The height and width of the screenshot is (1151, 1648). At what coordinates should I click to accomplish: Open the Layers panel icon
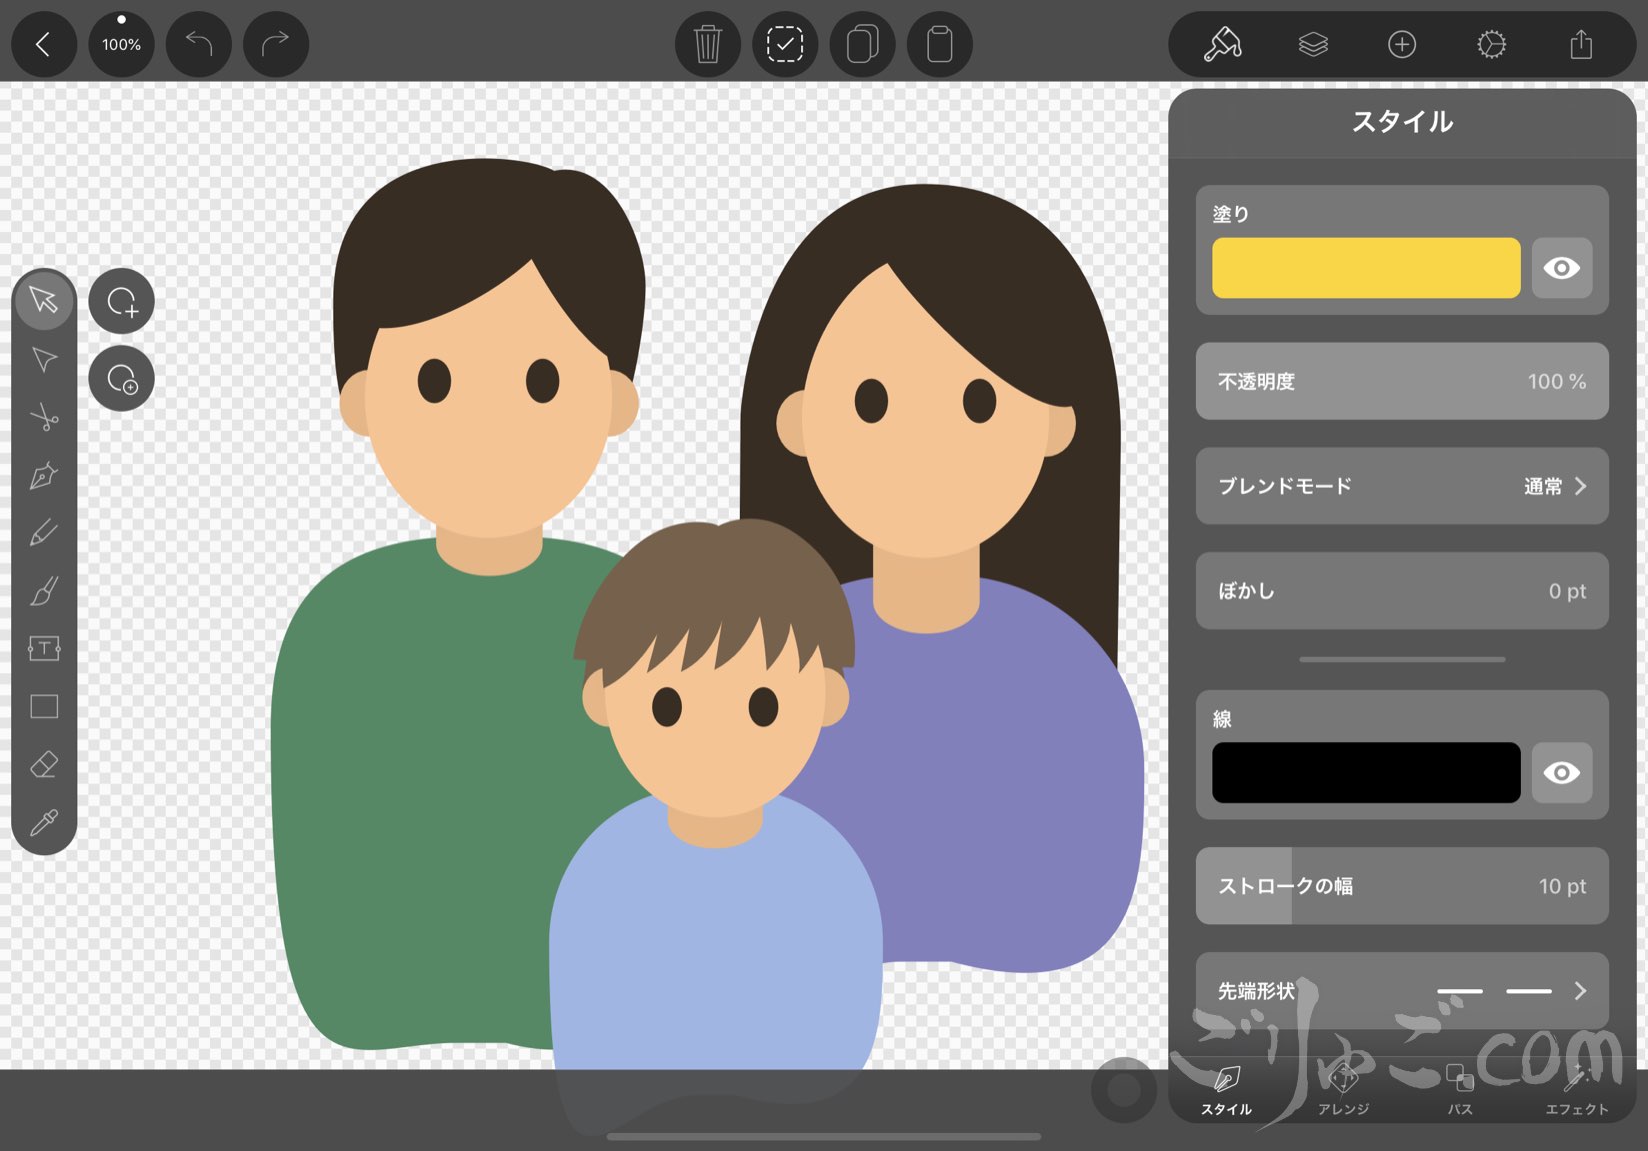(x=1312, y=45)
